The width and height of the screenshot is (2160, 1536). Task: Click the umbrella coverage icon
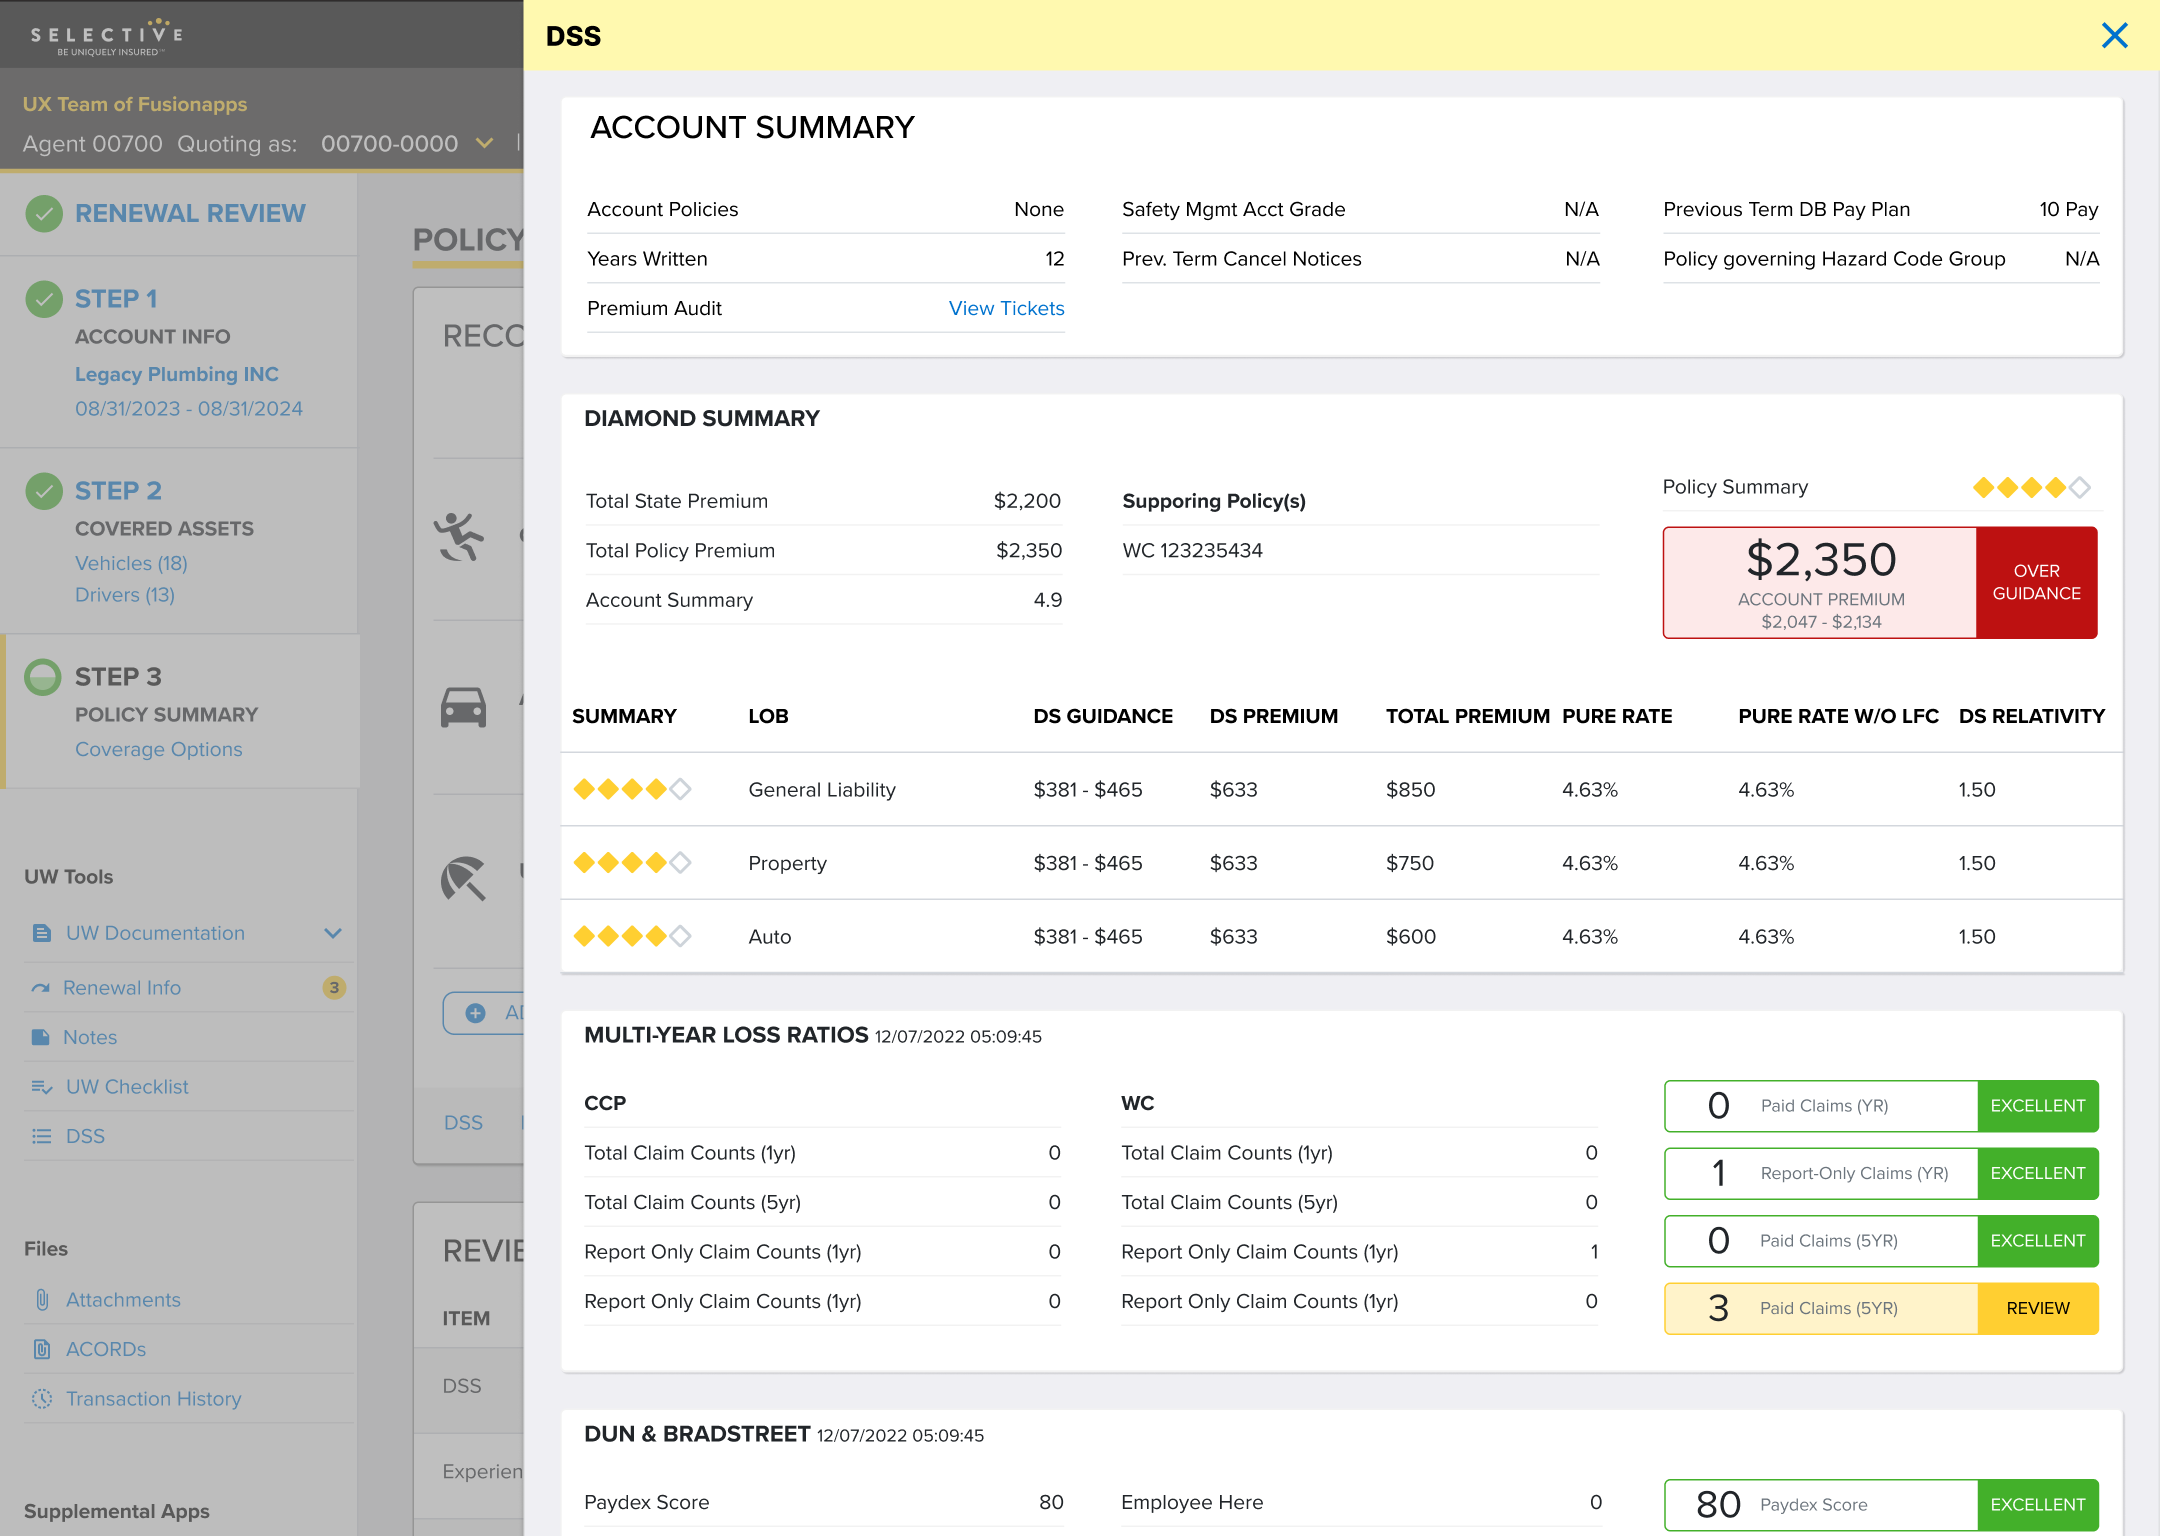point(464,879)
